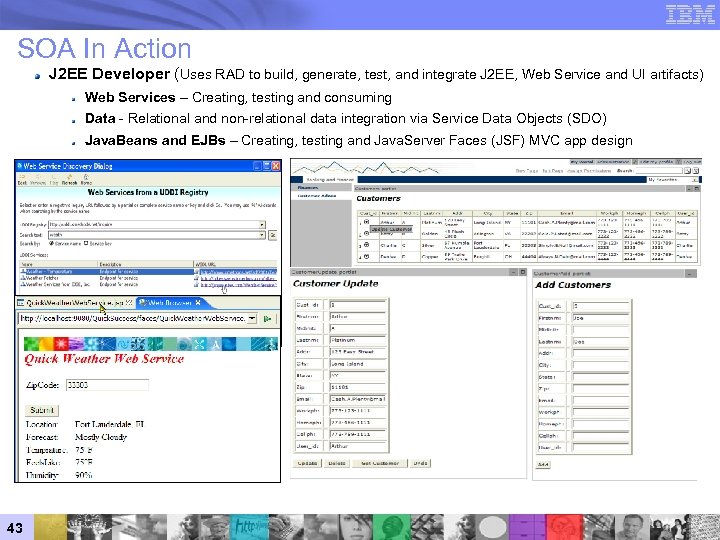Minimize the Customers portlet

(x=689, y=189)
